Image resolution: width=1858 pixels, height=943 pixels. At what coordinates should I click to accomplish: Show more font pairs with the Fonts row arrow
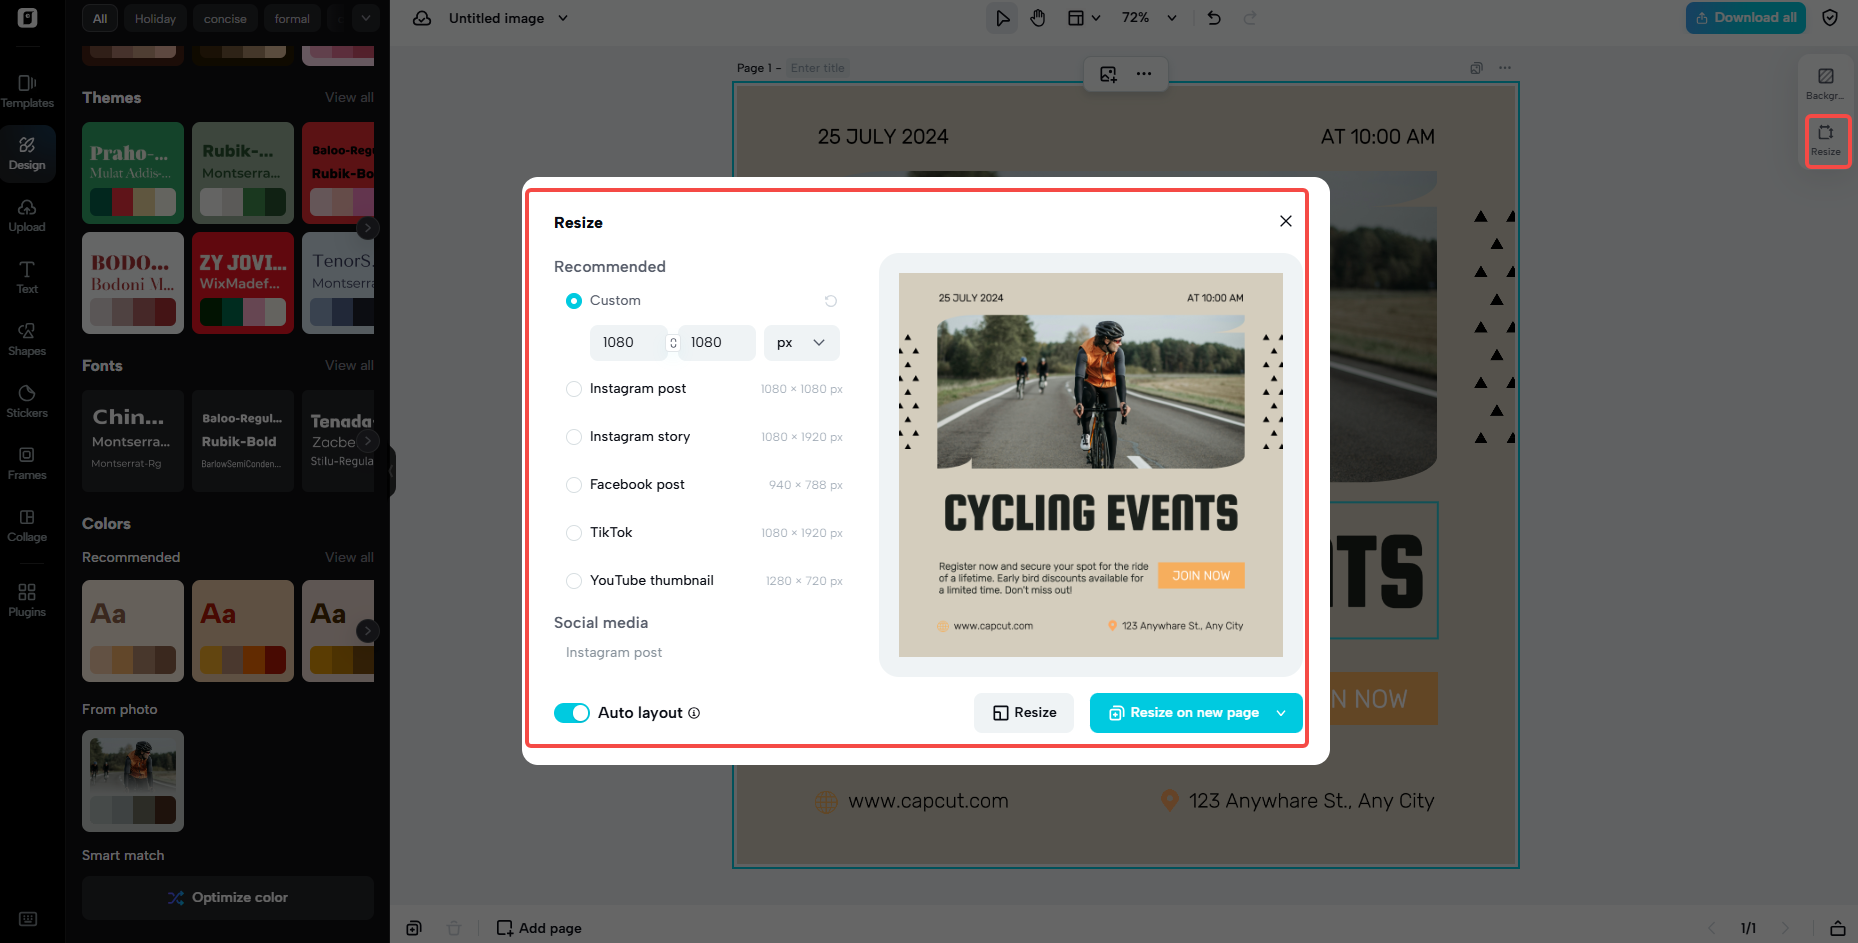(x=368, y=441)
